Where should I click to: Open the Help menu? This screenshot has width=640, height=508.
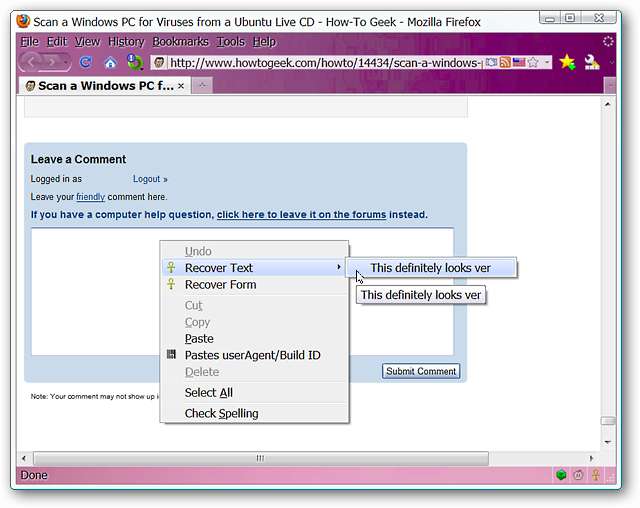(x=264, y=42)
